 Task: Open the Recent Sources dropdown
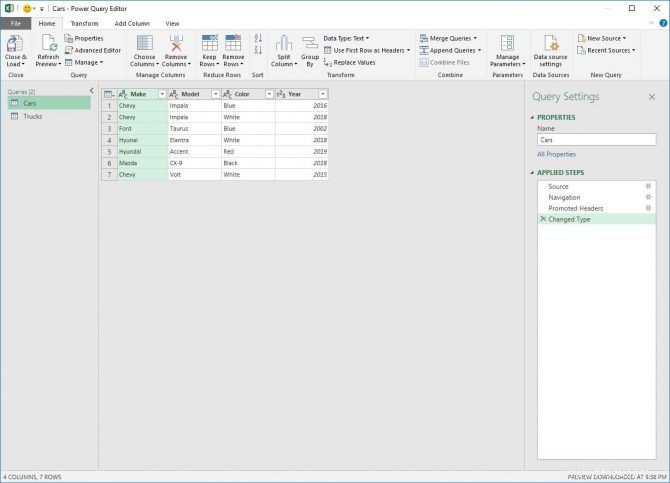coord(606,50)
